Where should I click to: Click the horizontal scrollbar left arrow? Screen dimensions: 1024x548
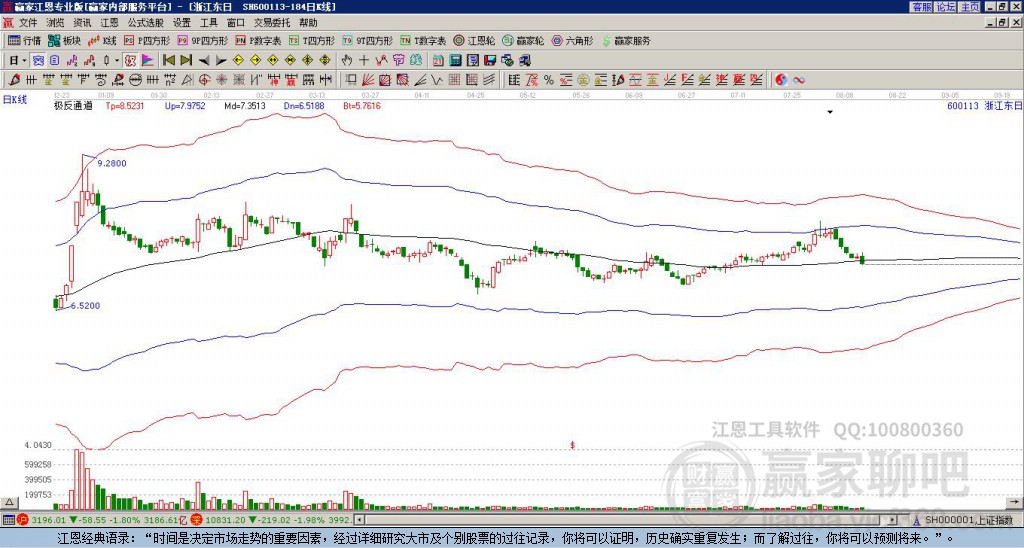point(359,520)
